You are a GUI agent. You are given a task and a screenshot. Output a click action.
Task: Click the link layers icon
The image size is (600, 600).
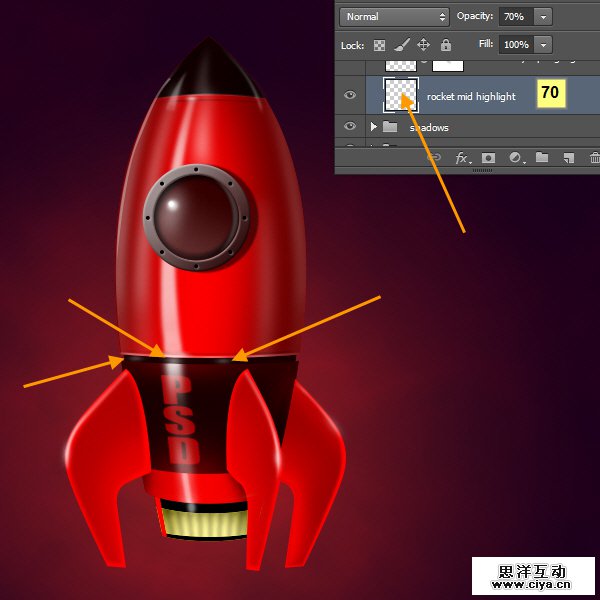point(434,158)
